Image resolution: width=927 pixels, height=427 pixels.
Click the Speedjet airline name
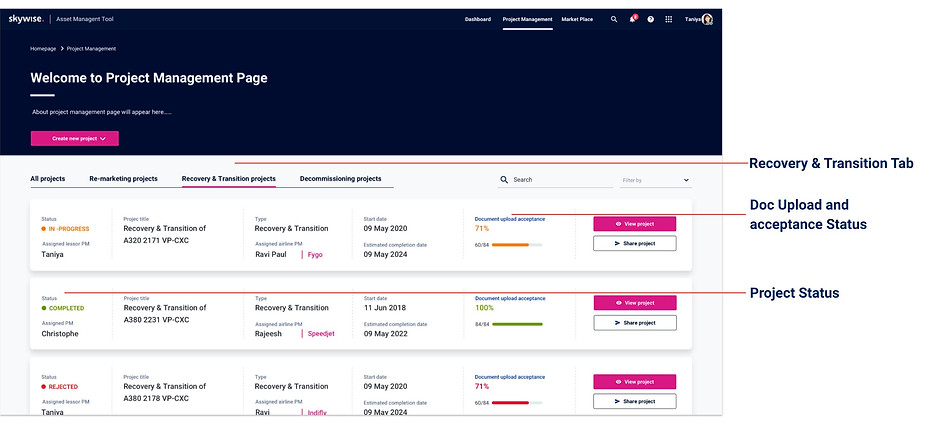[x=321, y=334]
